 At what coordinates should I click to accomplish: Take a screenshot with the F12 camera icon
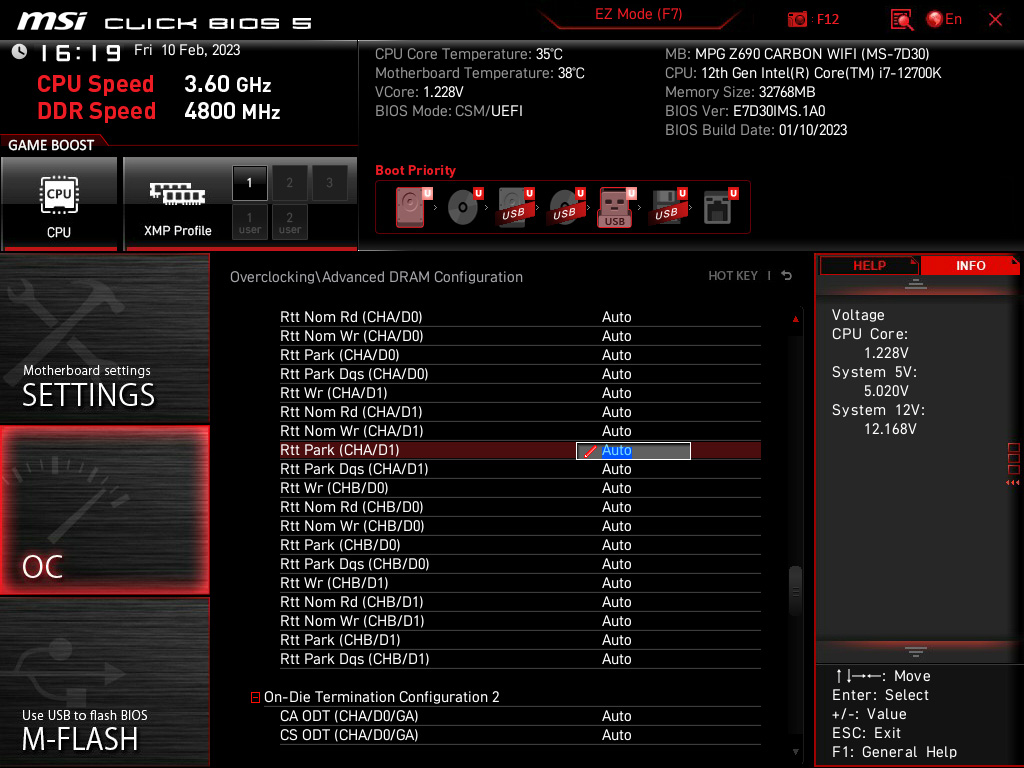(797, 19)
